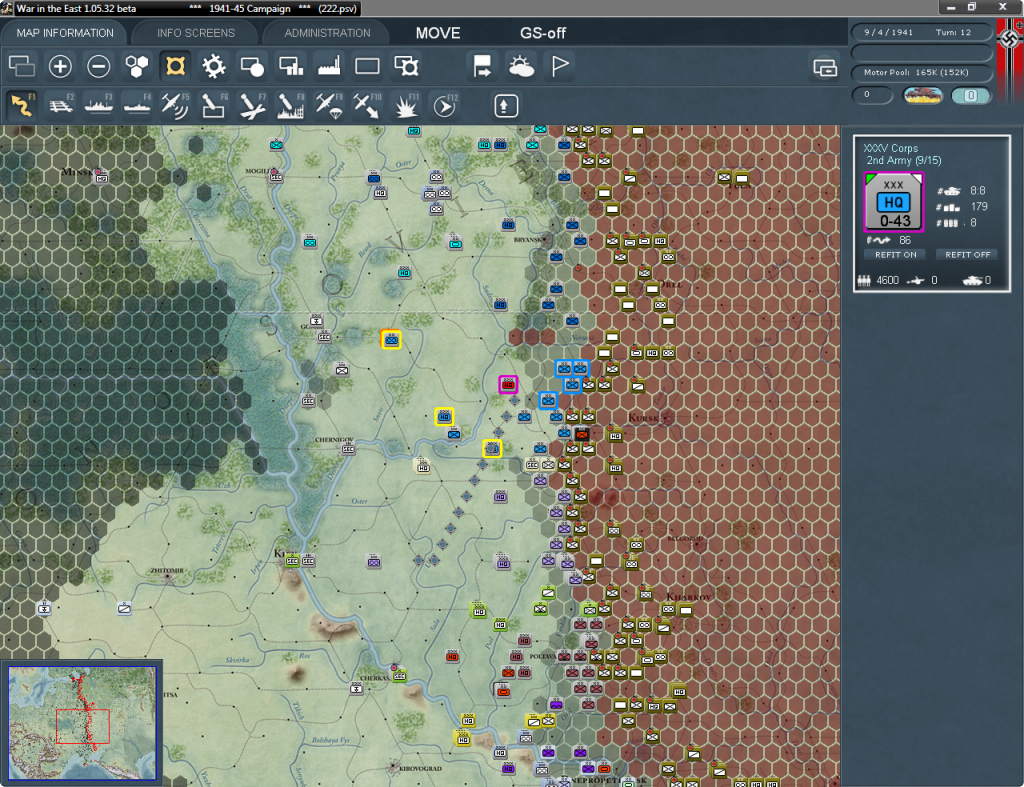Click the GS-off status label

point(543,33)
